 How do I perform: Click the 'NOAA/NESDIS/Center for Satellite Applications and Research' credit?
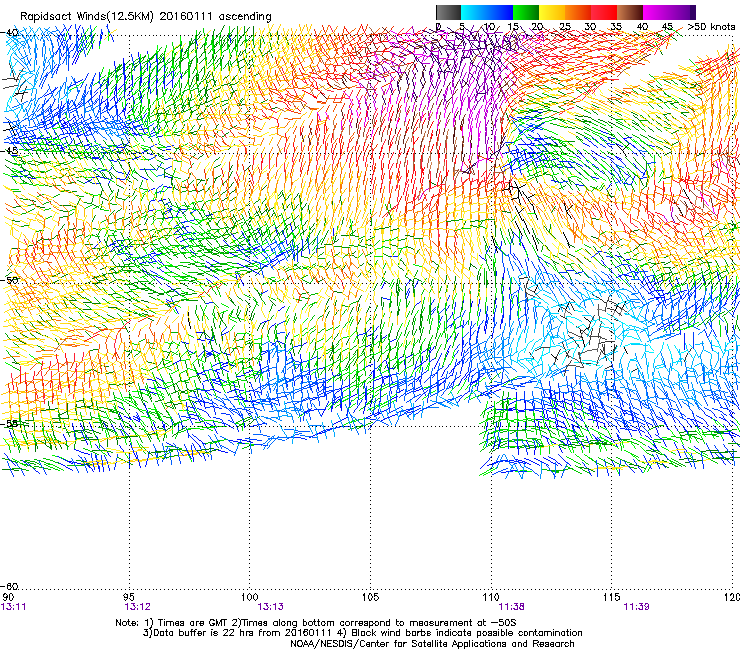tap(432, 644)
